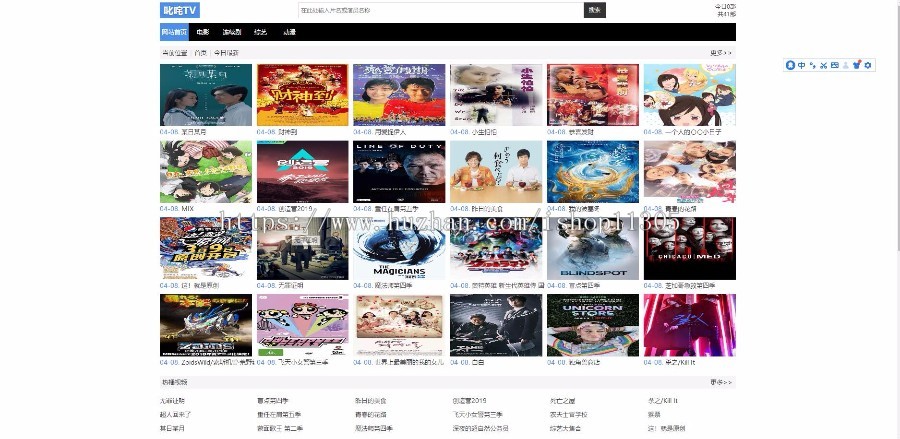
Task: Click the 叱咤TV site logo
Action: [180, 10]
